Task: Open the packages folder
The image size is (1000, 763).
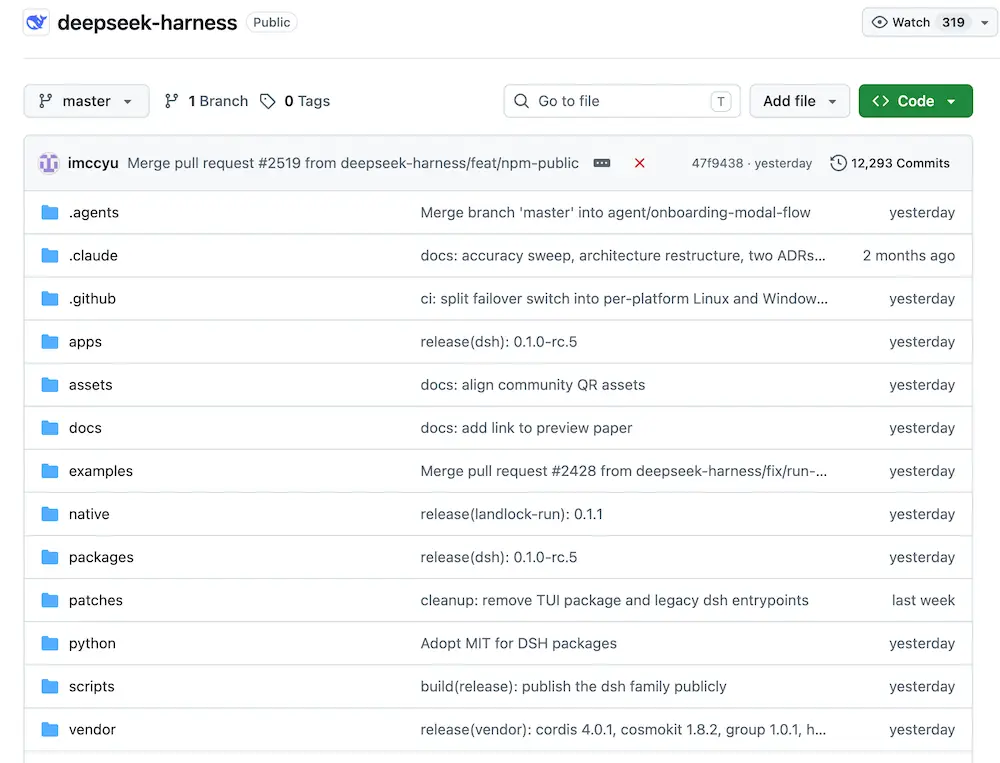Action: coord(101,557)
